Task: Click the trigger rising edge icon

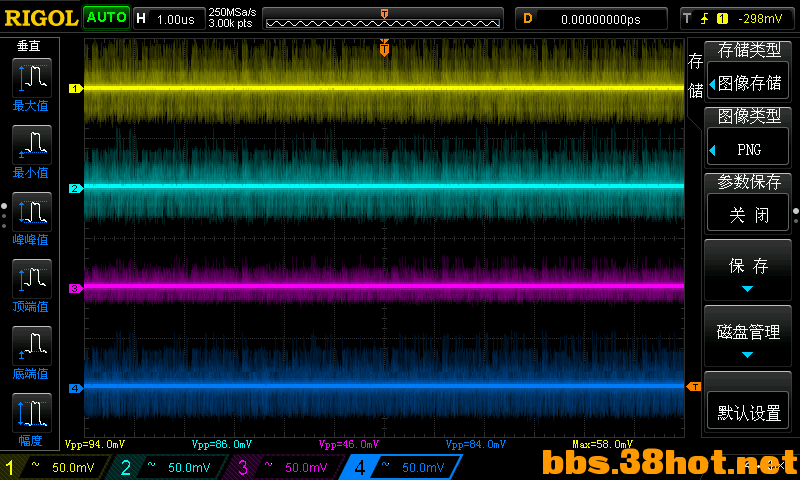Action: coord(704,19)
